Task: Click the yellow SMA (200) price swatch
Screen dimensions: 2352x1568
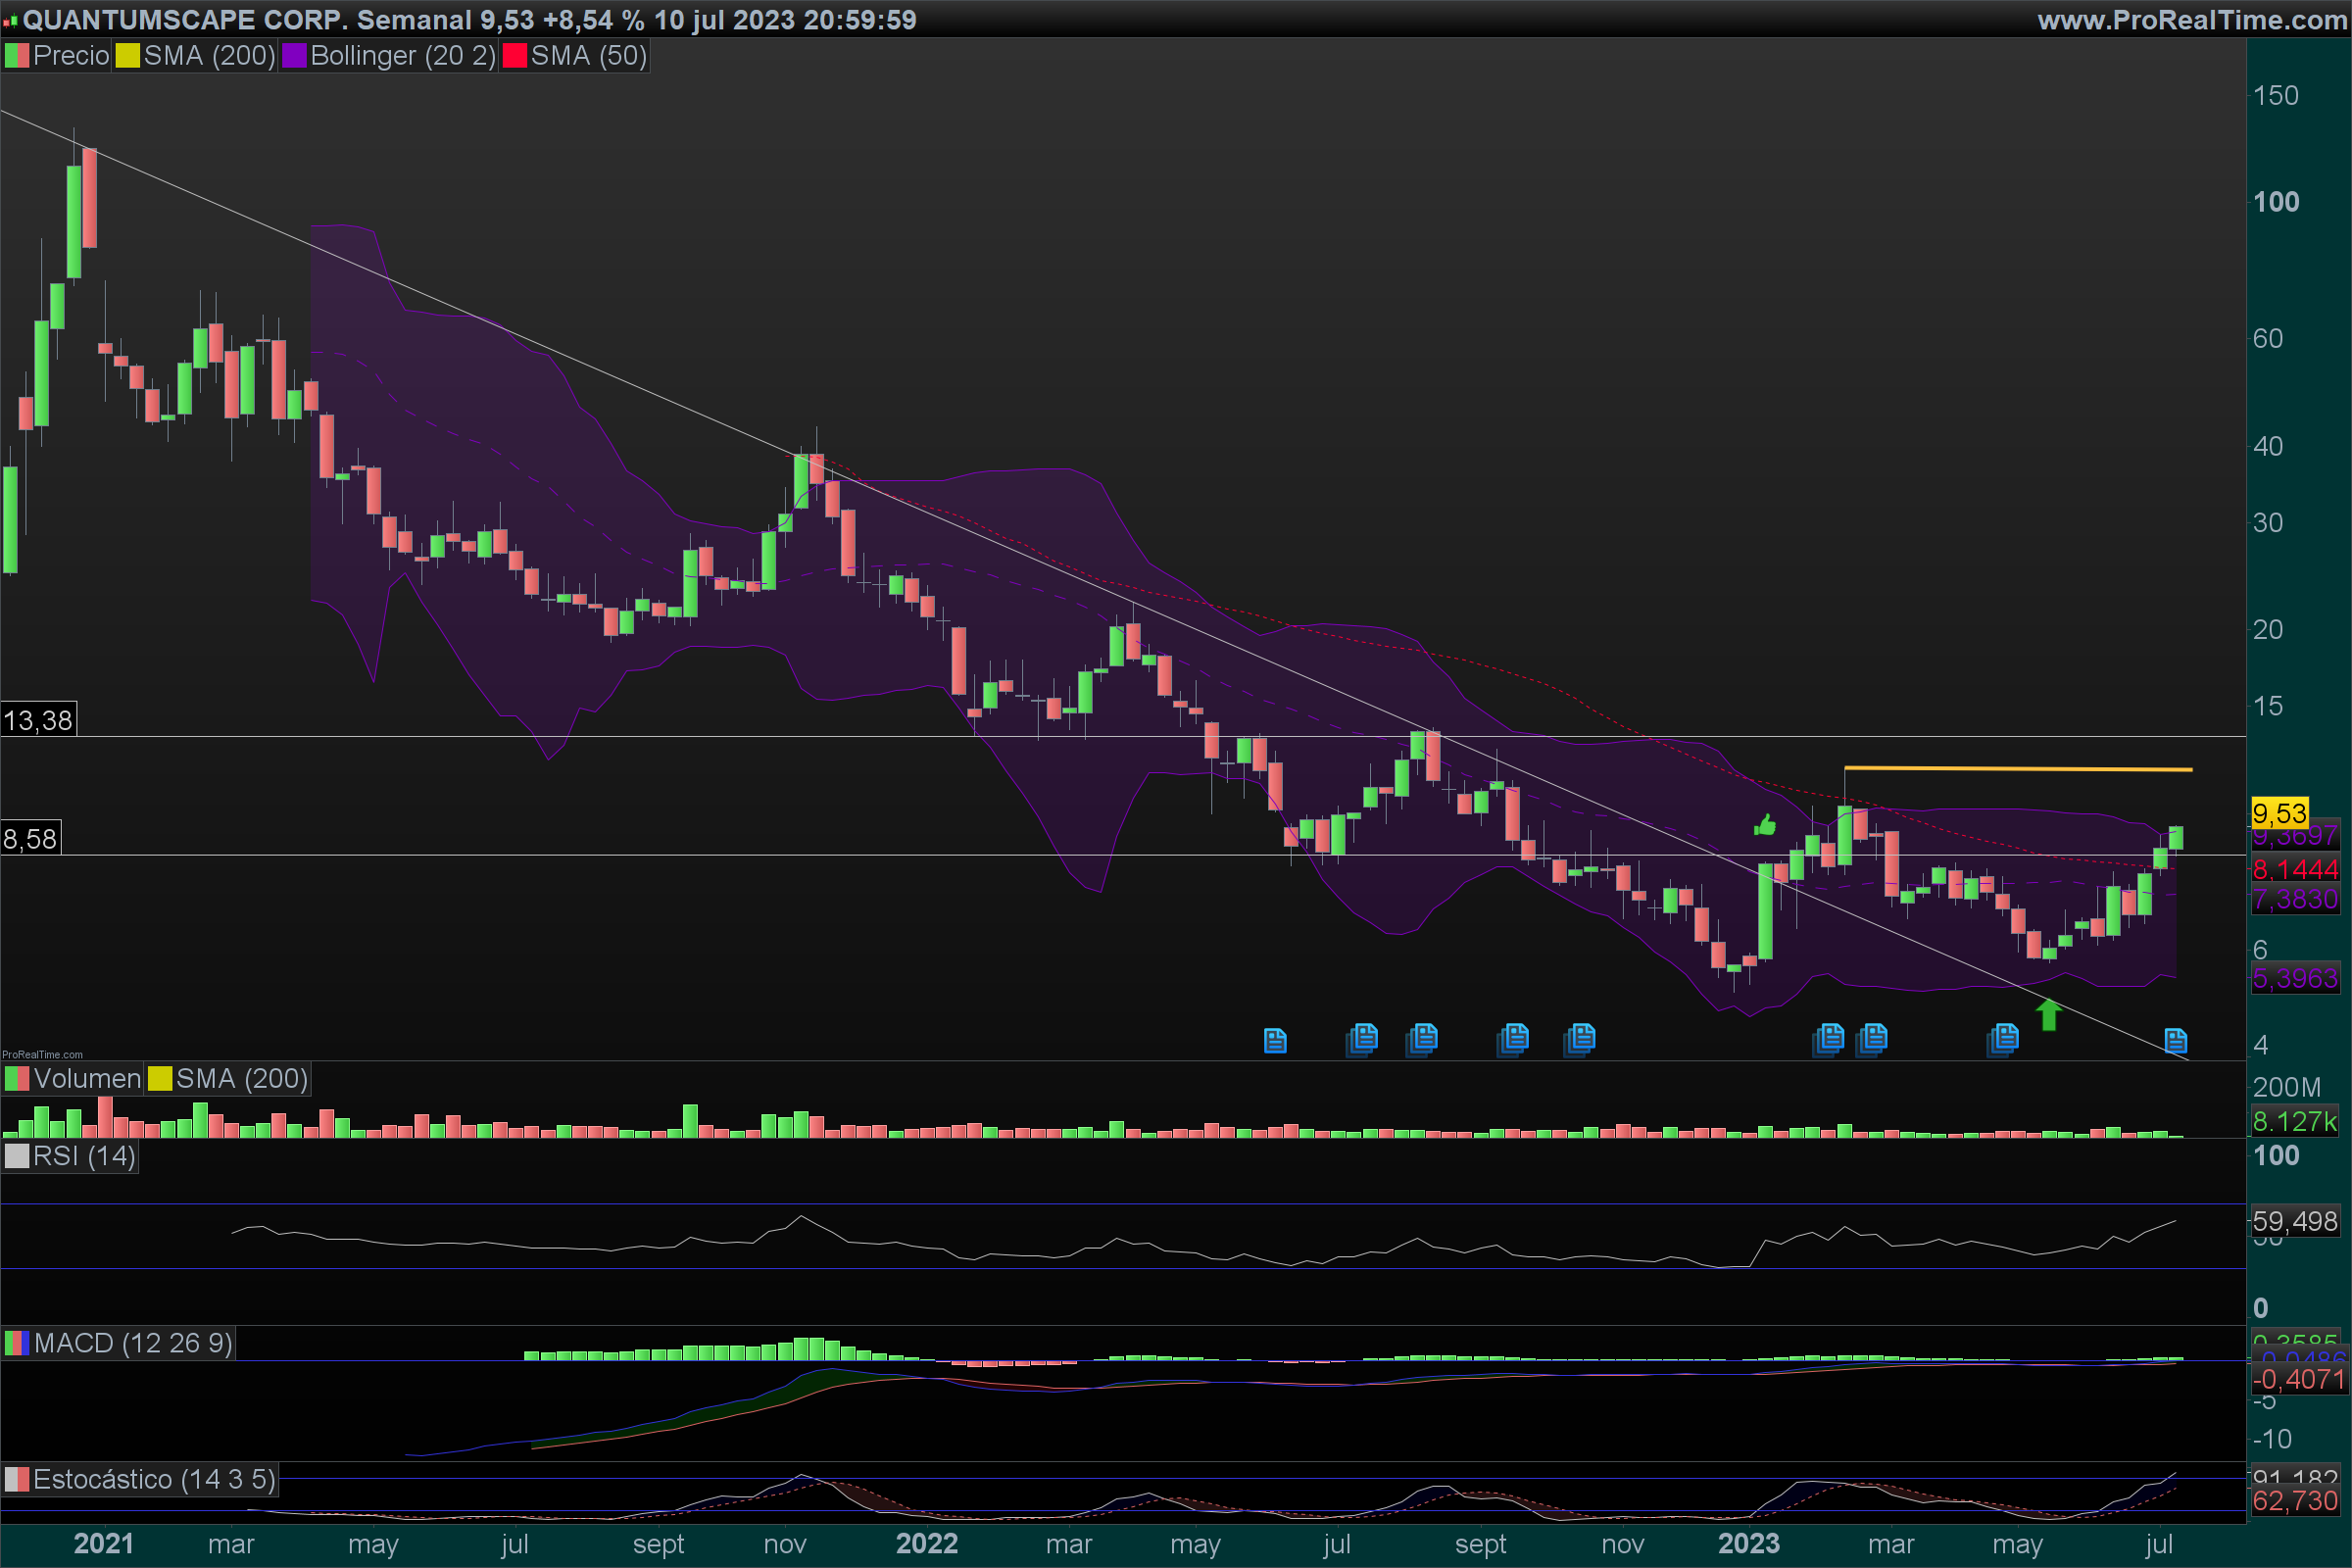Action: click(x=127, y=55)
